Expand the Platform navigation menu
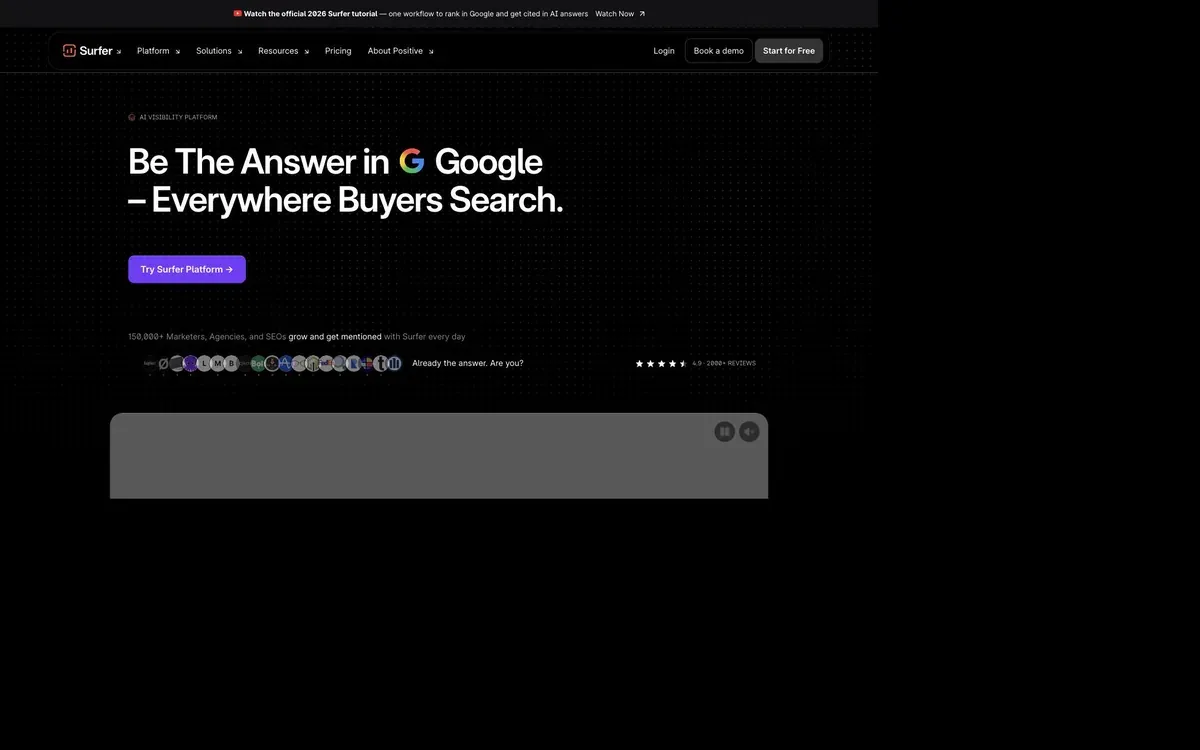The width and height of the screenshot is (1200, 750). point(158,51)
